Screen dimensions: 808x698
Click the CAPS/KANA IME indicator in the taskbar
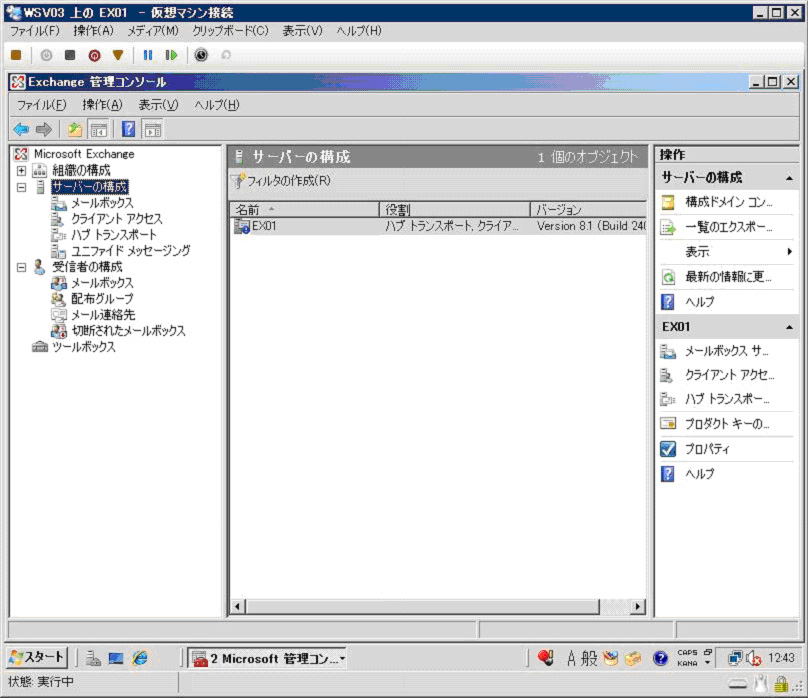click(x=686, y=657)
